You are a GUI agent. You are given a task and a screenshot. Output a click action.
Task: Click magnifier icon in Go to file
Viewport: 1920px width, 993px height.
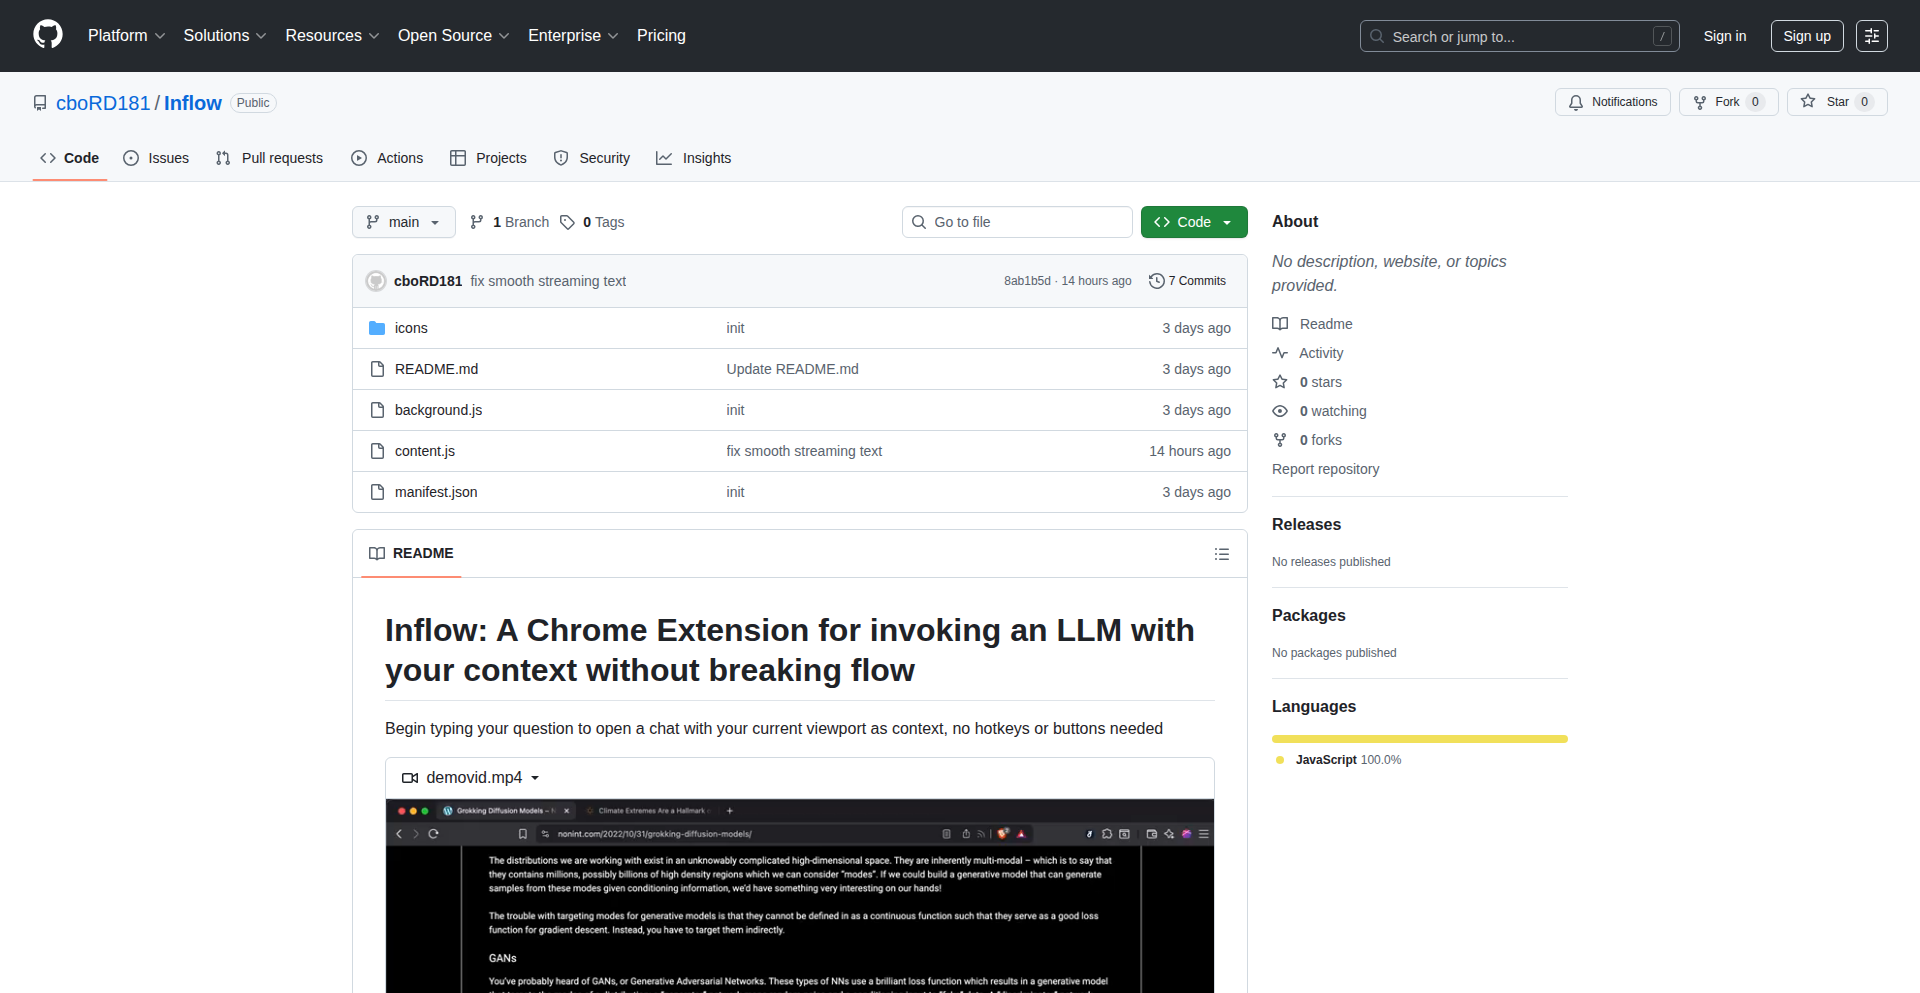[919, 222]
